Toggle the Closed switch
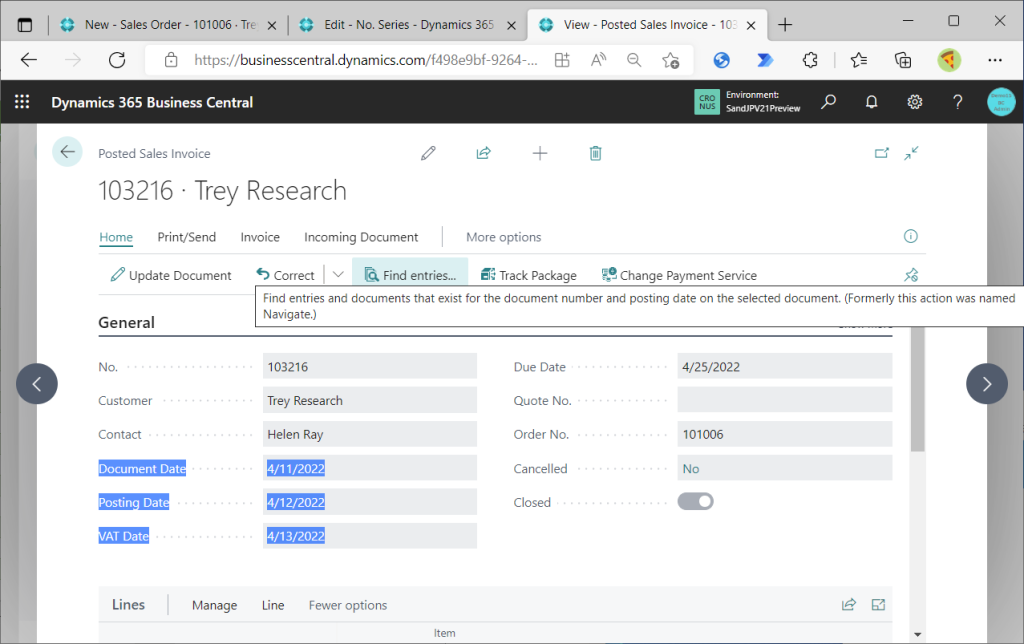1024x644 pixels. (695, 502)
